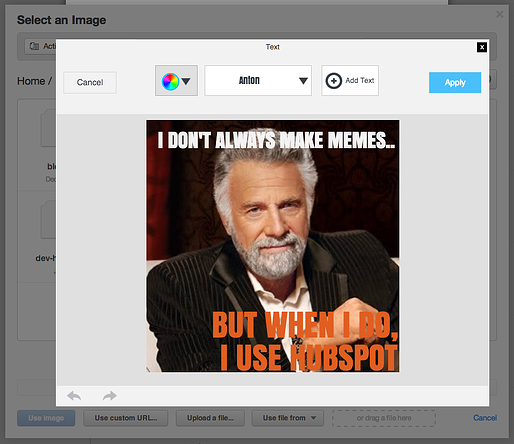
Task: Close the Select an Image dialog
Action: point(499,14)
